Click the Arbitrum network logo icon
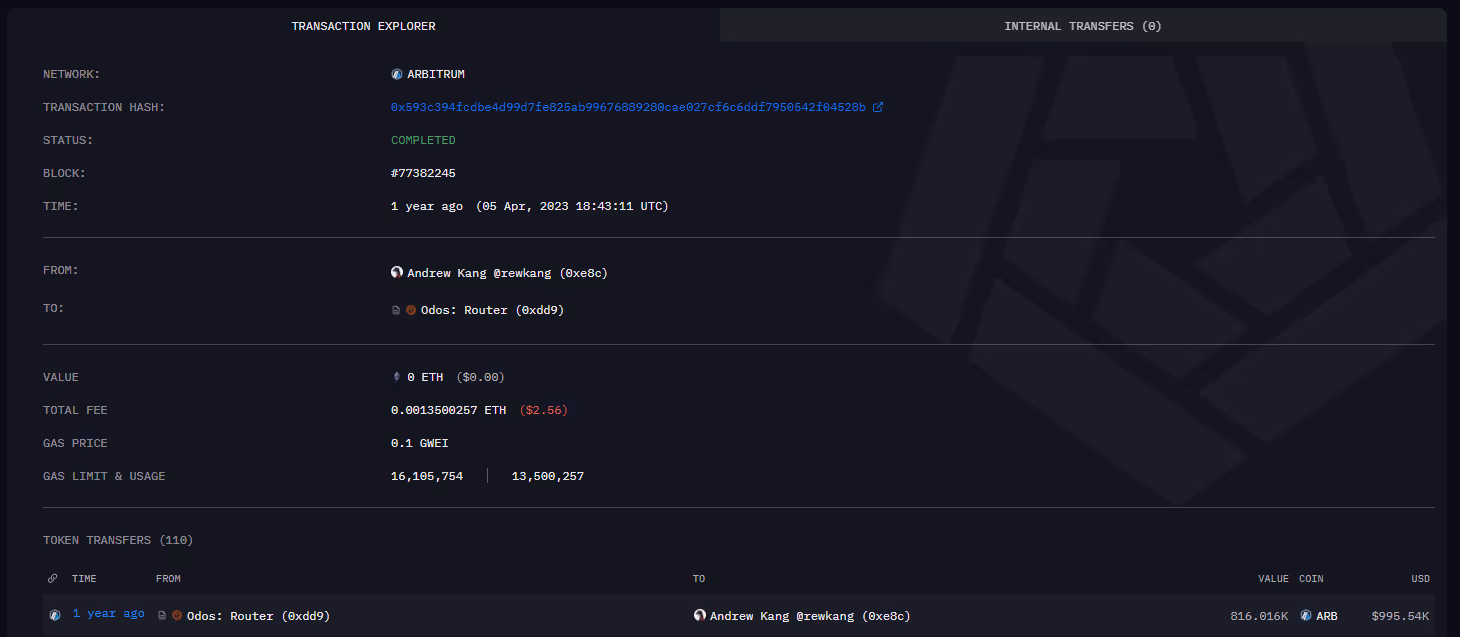This screenshot has width=1460, height=637. pyautogui.click(x=395, y=73)
